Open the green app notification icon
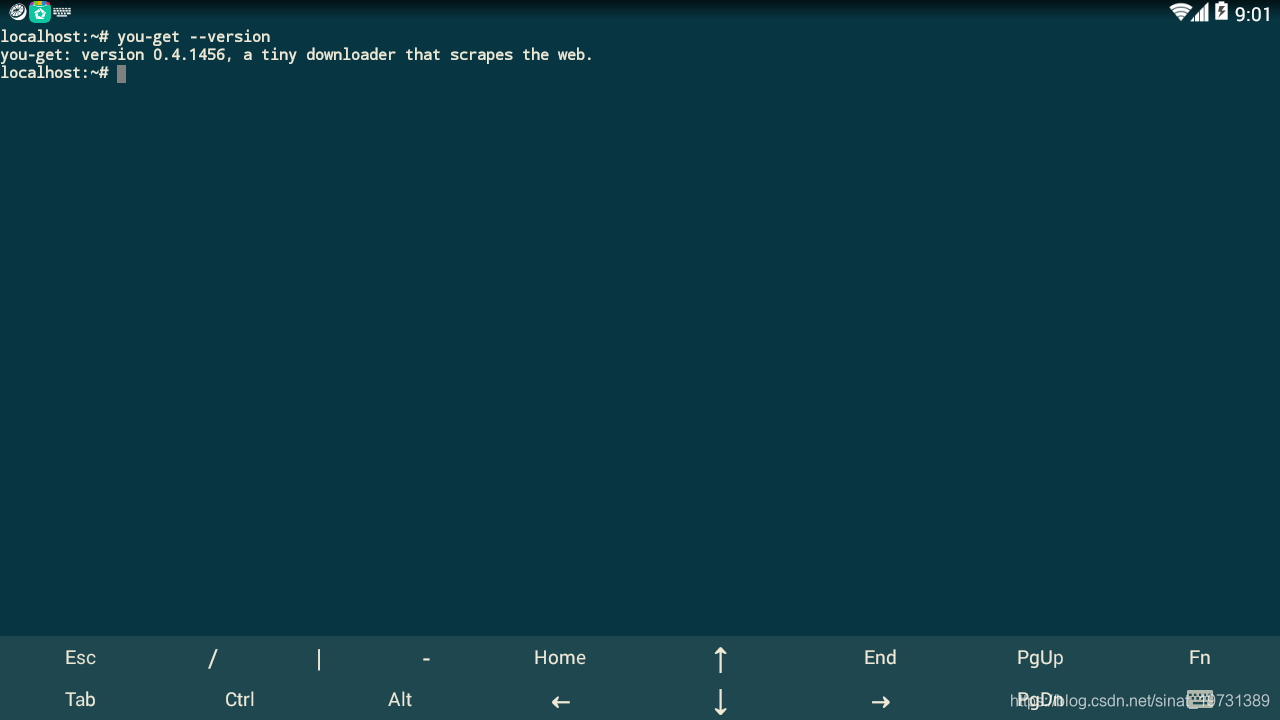Screen dimensions: 1280x720 [x=40, y=12]
